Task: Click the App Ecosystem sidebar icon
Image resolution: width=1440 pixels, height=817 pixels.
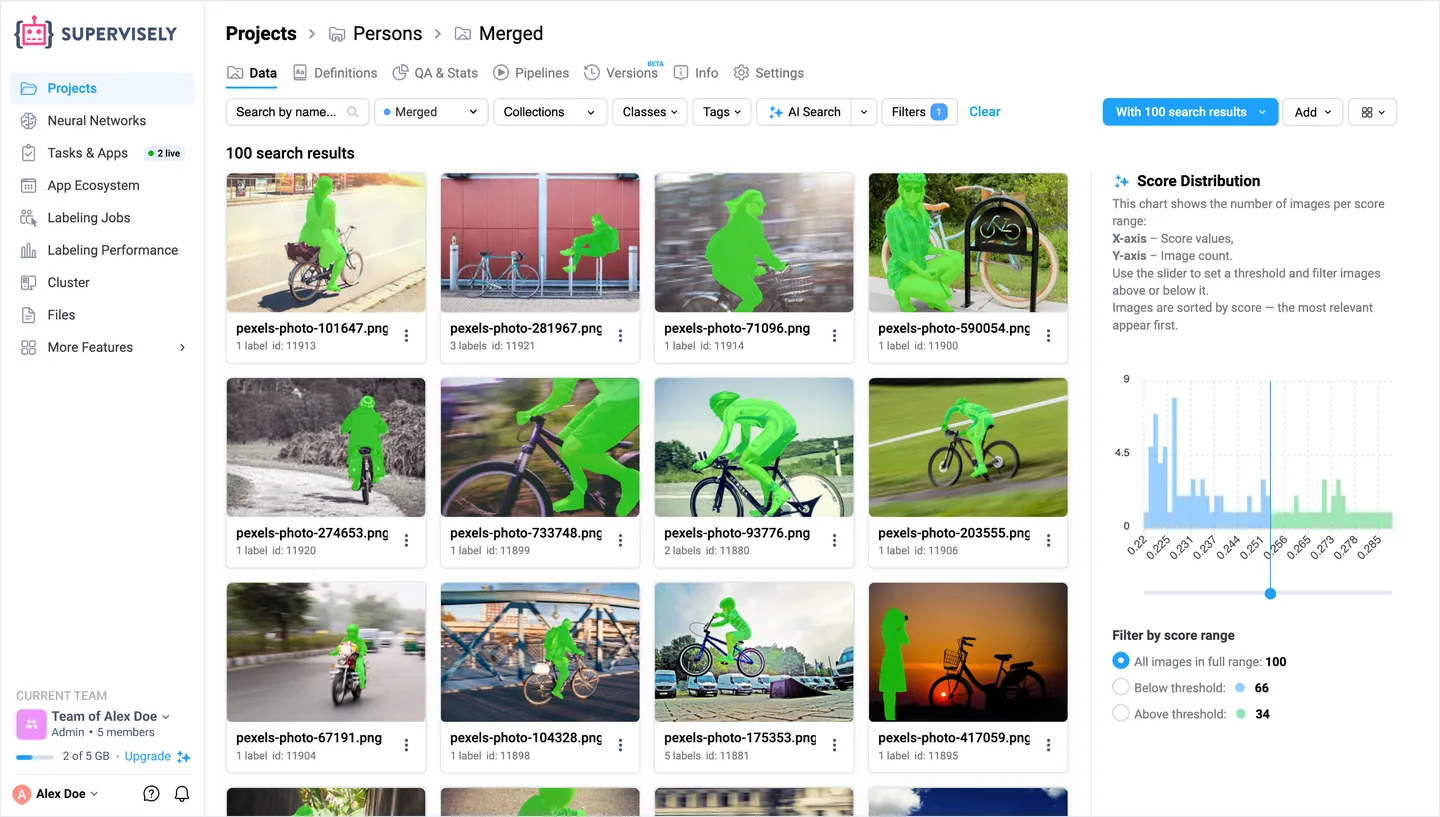Action: (28, 185)
